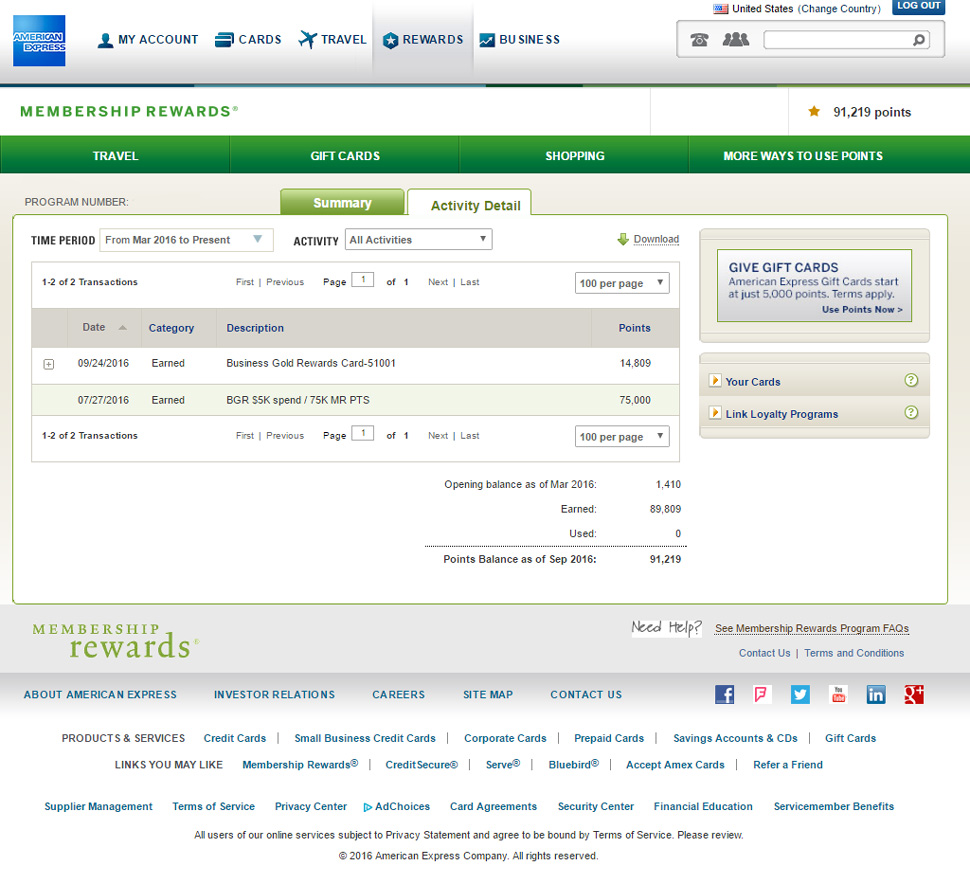Click the phone contact icon
The image size is (970, 884).
[x=699, y=40]
